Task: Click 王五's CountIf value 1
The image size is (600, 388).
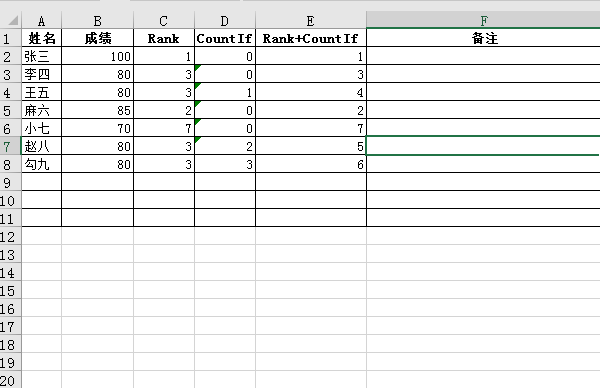Action: tap(225, 92)
